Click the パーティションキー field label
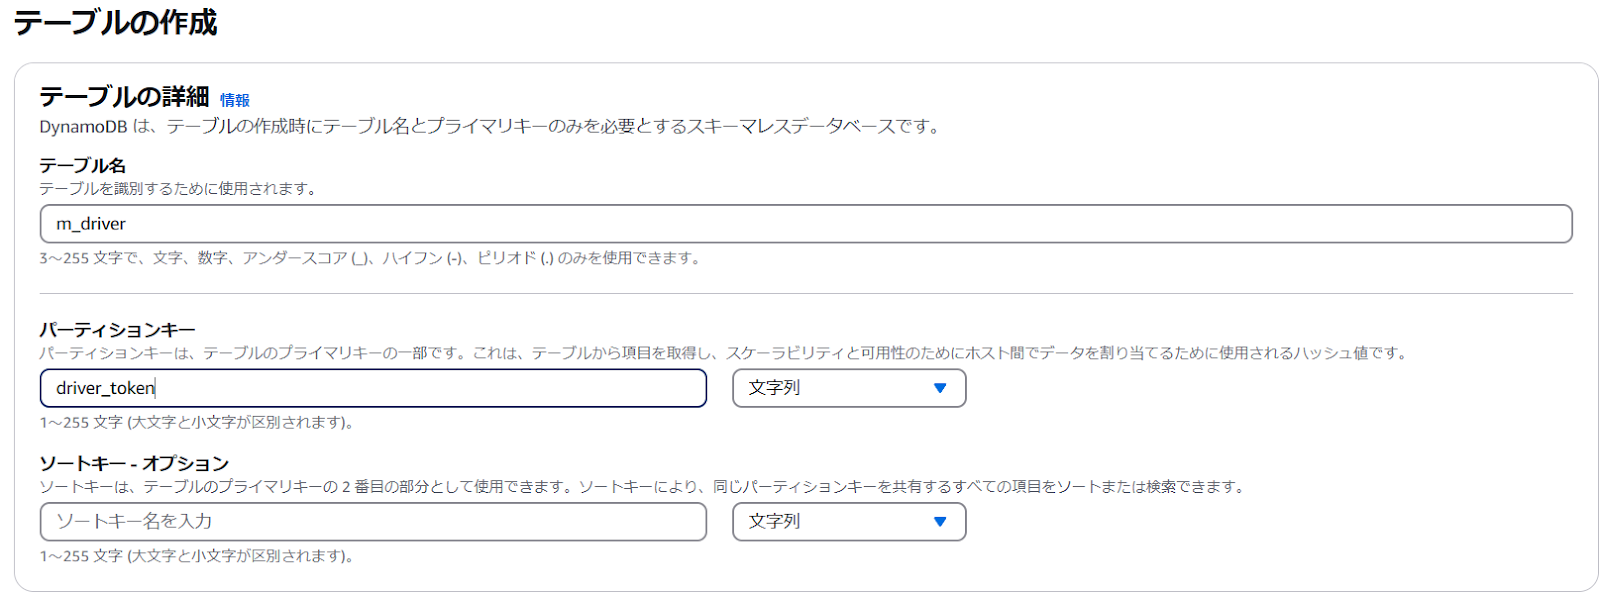 coord(117,330)
